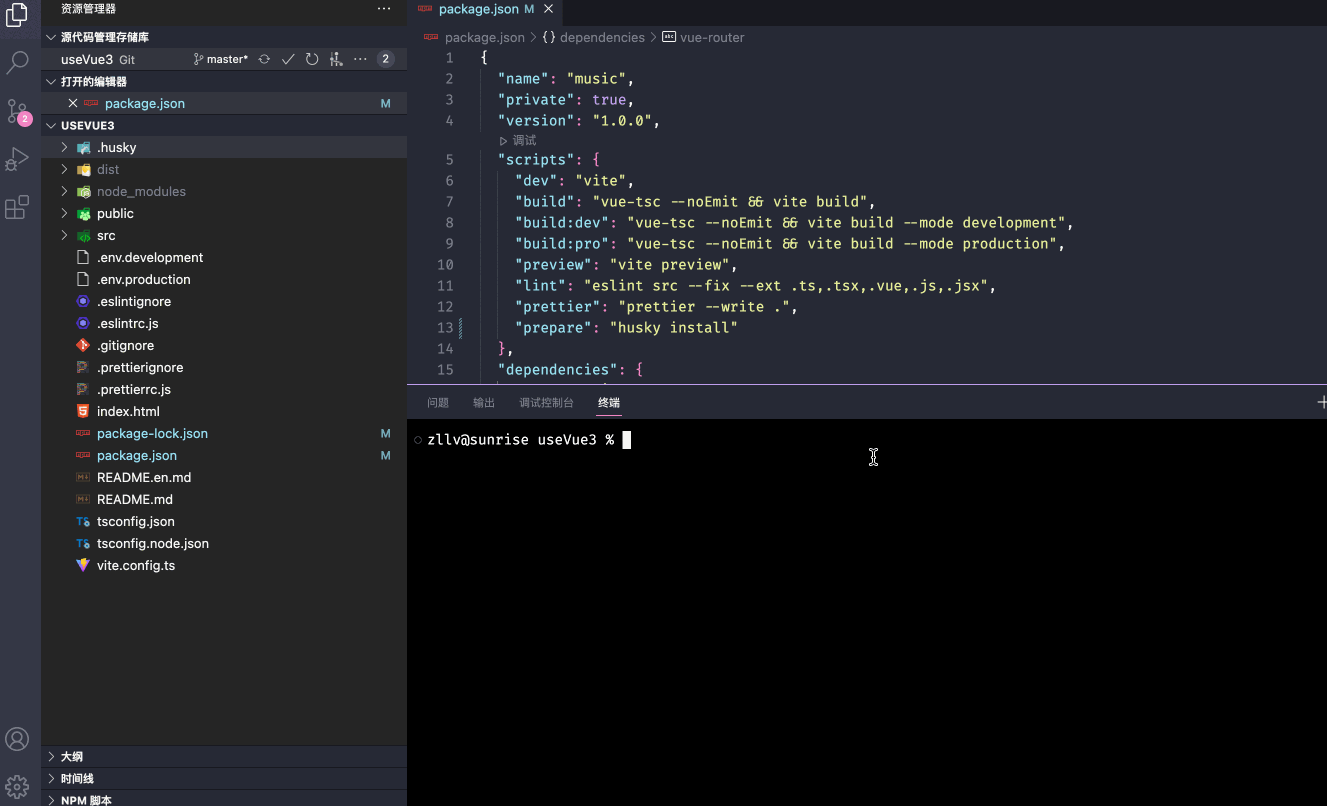The height and width of the screenshot is (806, 1327).
Task: Open the .prettierignore file
Action: click(224, 367)
